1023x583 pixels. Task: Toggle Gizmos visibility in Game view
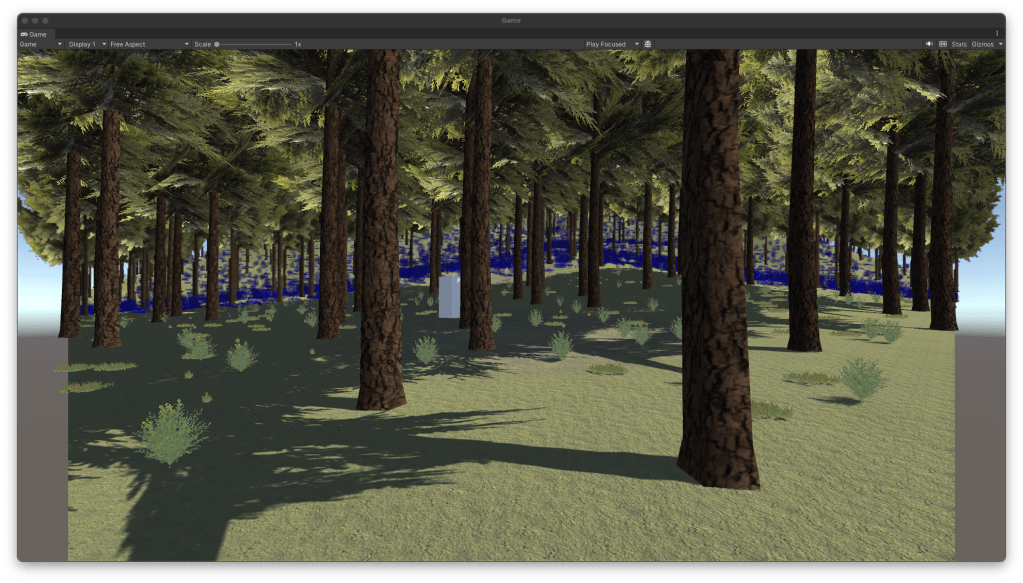[982, 44]
